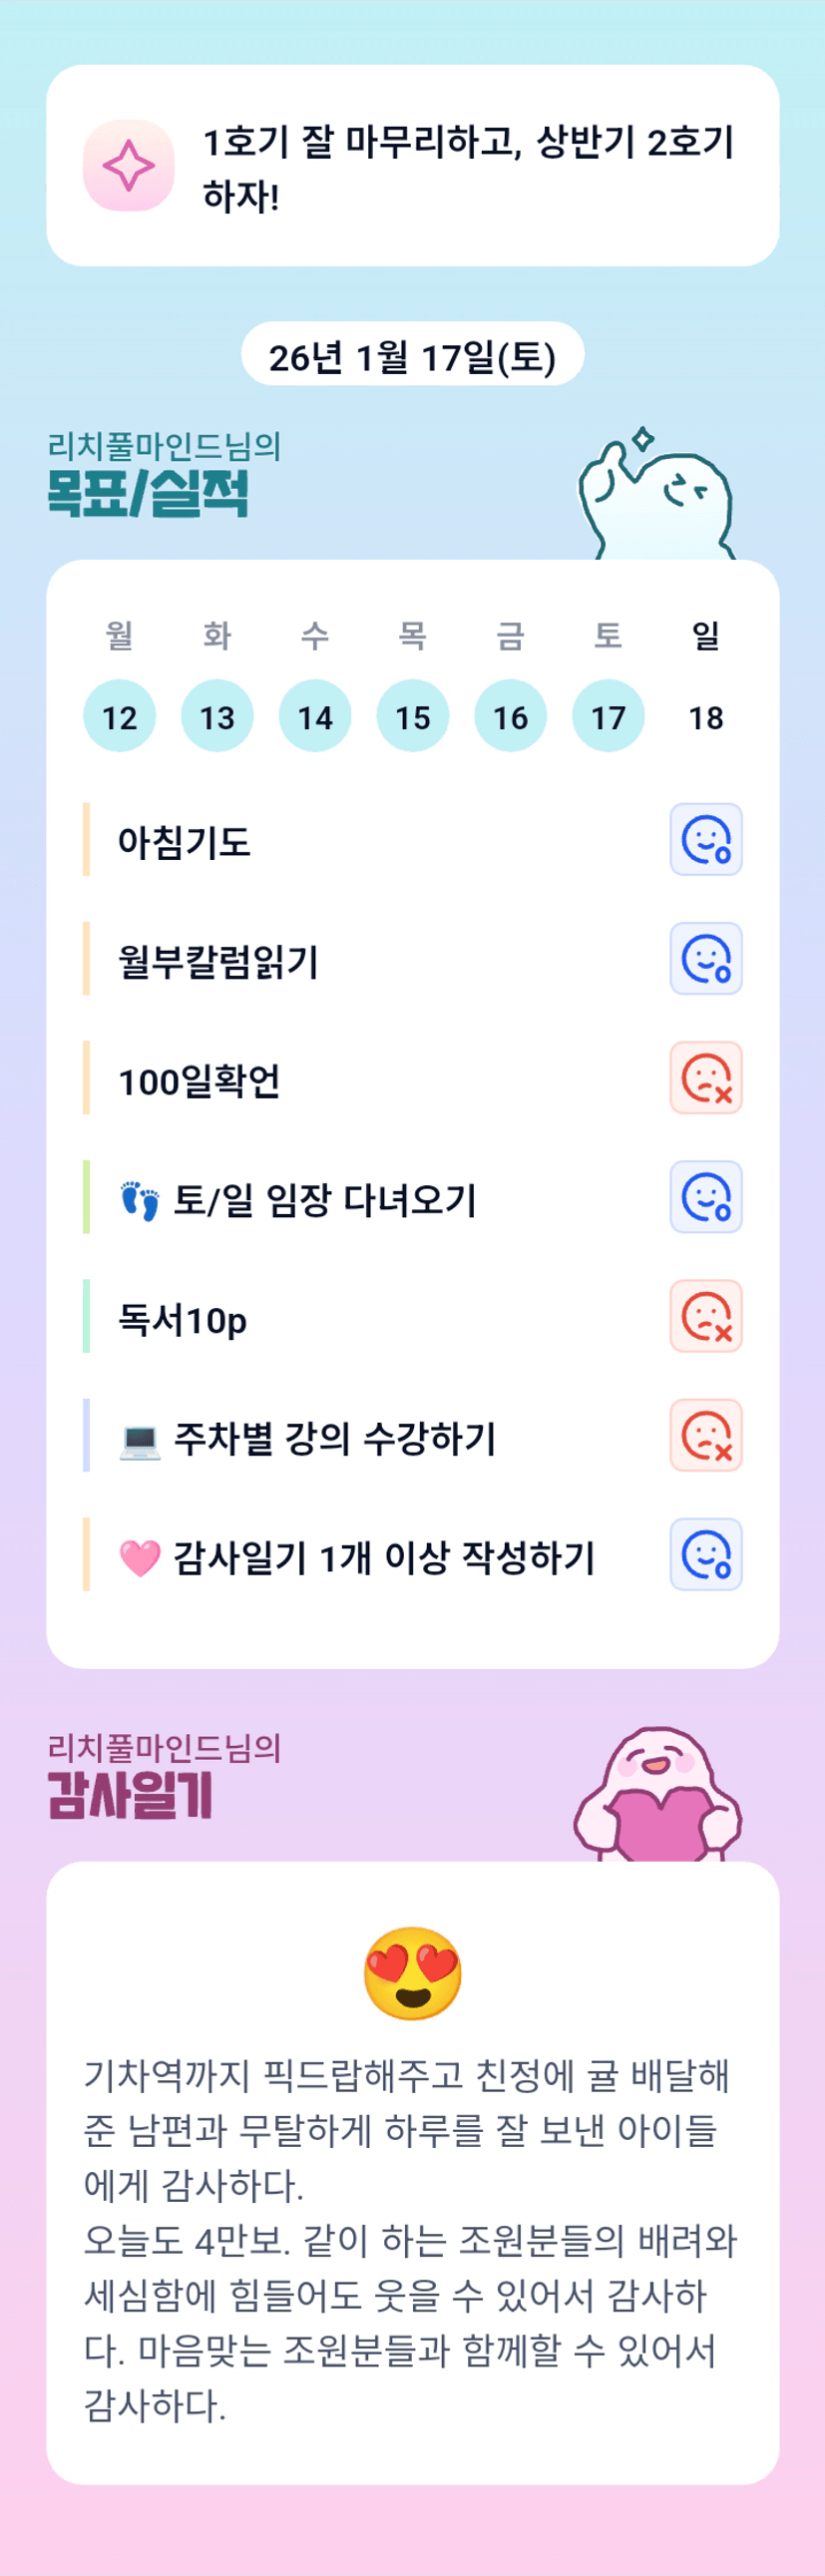
Task: Click the pink sparkle star icon
Action: coord(128,166)
